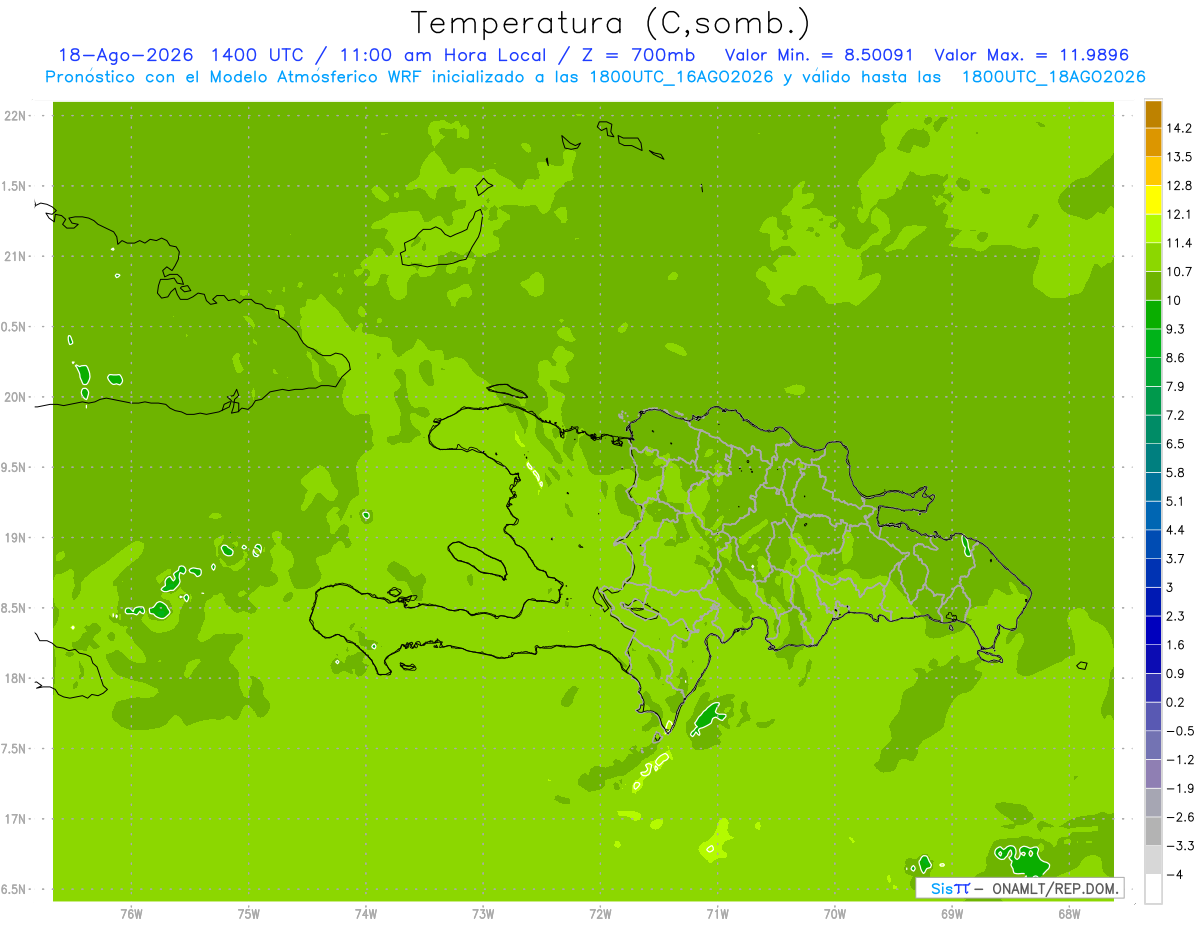Click the legend value '-4'
1200x927 pixels.
tap(1174, 874)
